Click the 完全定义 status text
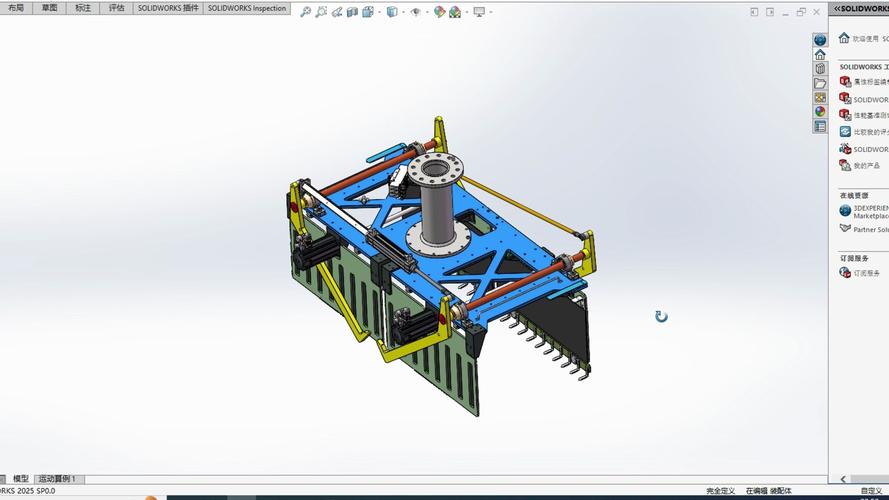 click(x=721, y=491)
